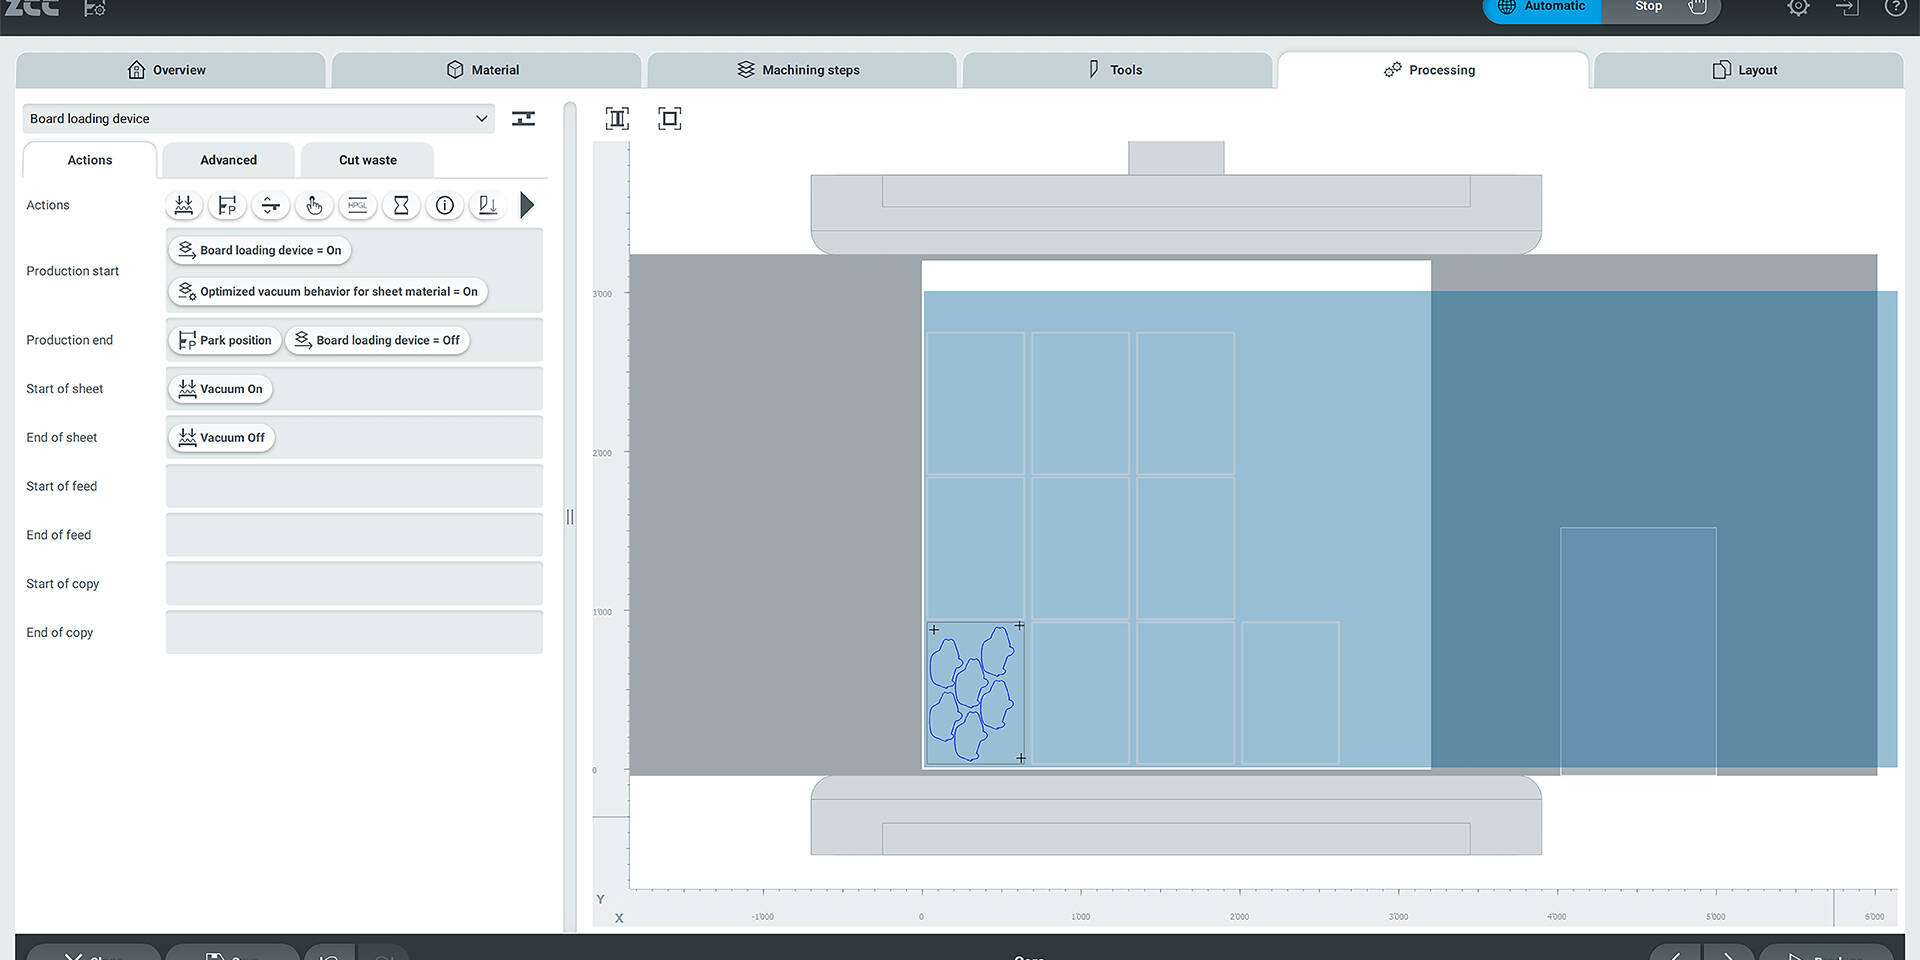Open the settings gear in top bar

point(1798,8)
